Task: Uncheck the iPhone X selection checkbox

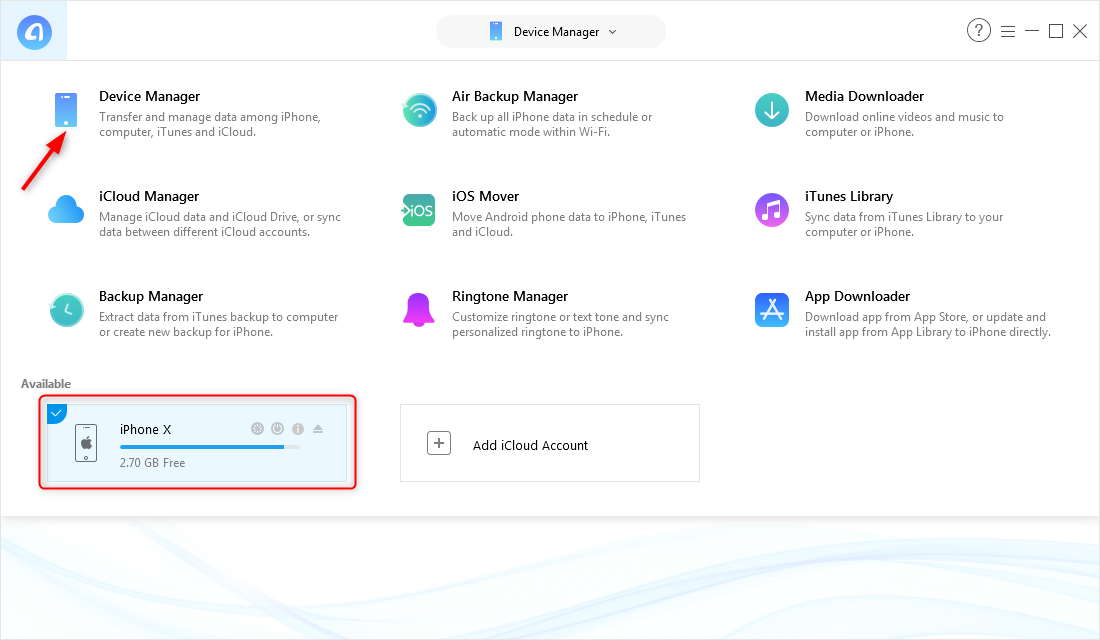Action: coord(56,413)
